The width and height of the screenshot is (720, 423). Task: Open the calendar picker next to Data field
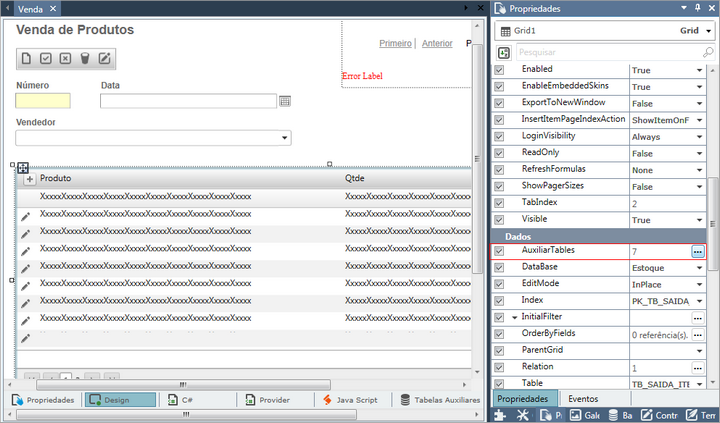coord(285,101)
